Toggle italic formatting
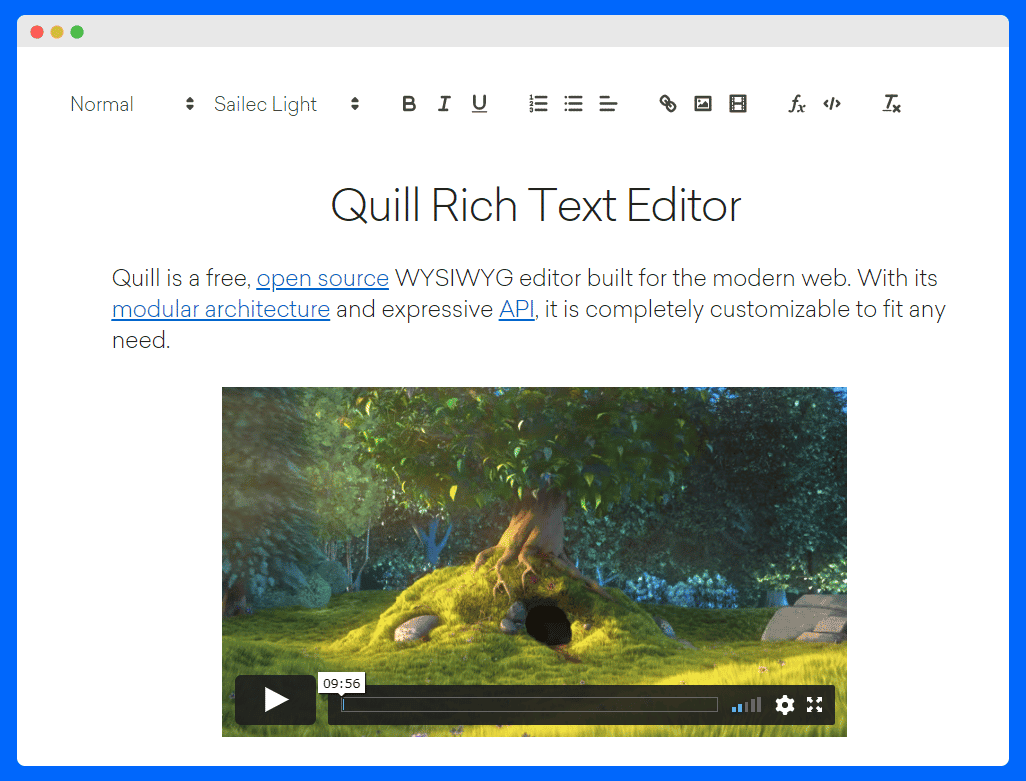 point(444,104)
